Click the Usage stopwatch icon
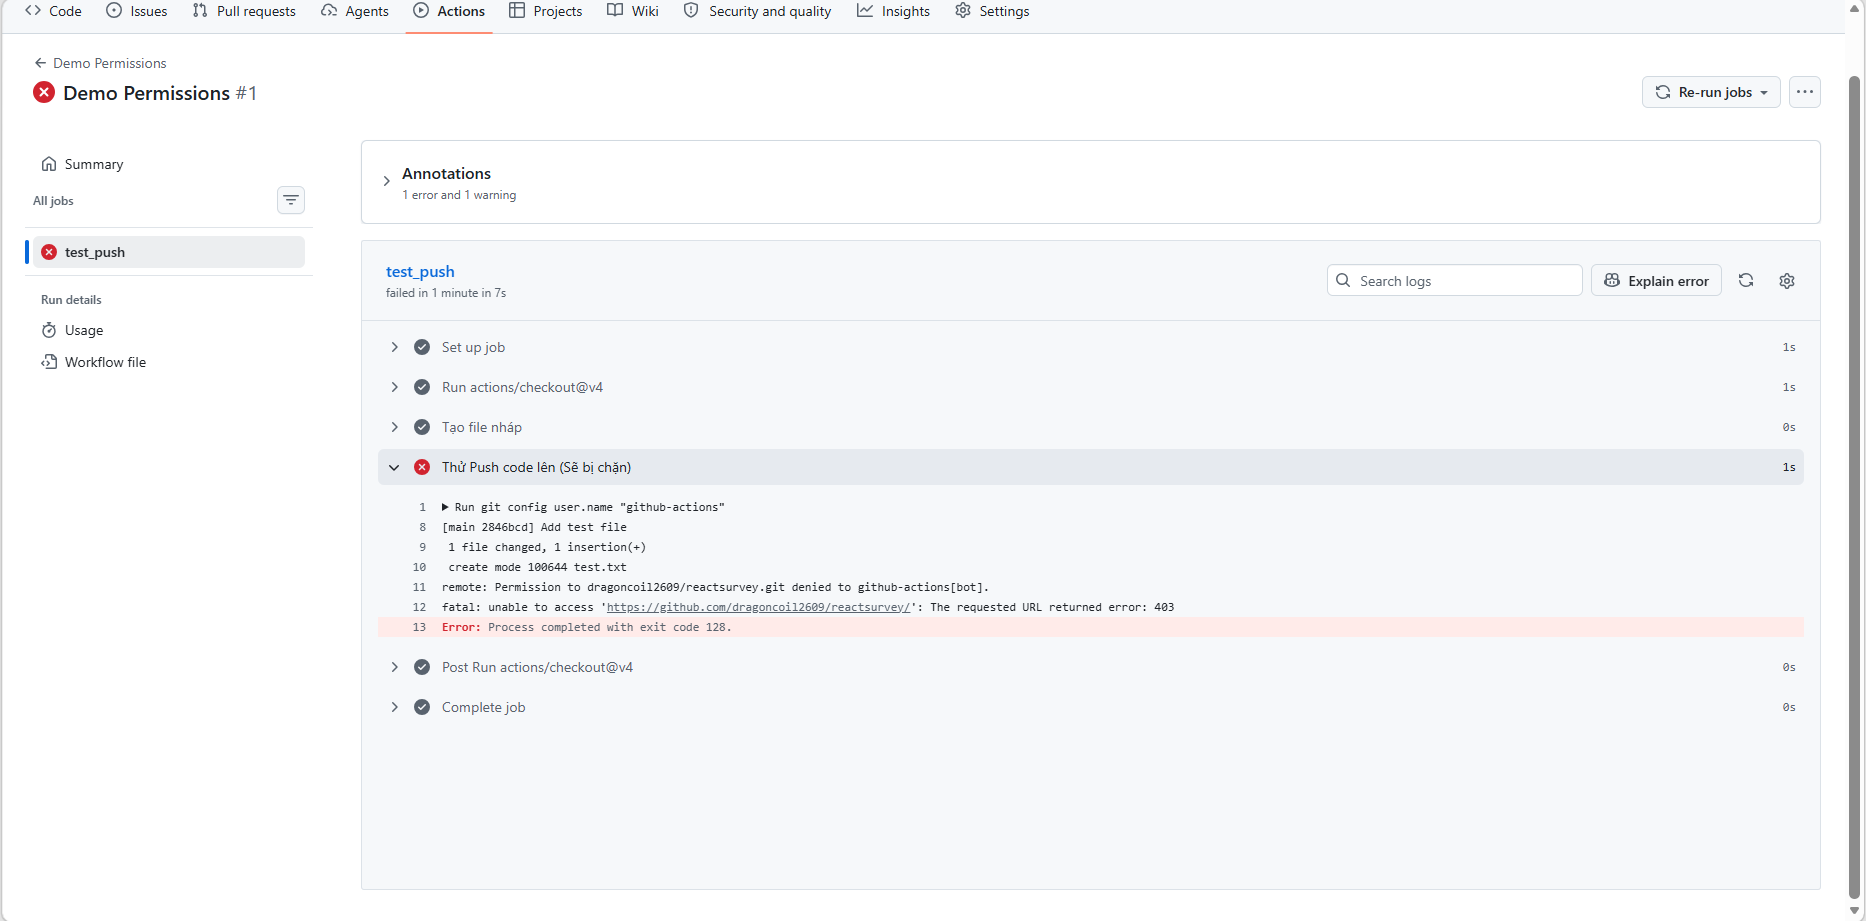This screenshot has height=921, width=1866. point(49,330)
